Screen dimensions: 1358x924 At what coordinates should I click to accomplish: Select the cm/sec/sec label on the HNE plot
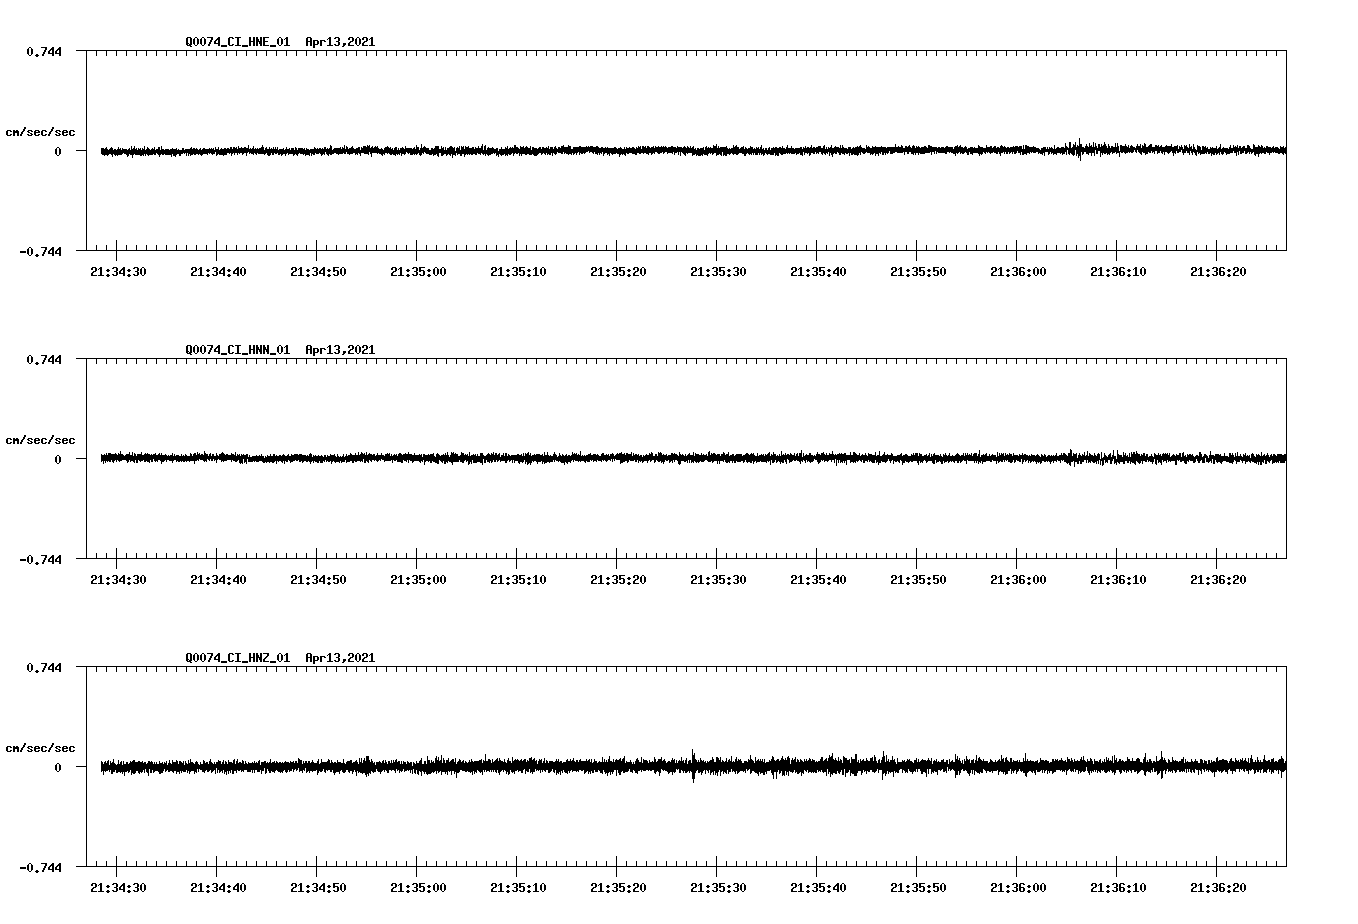[x=41, y=131]
